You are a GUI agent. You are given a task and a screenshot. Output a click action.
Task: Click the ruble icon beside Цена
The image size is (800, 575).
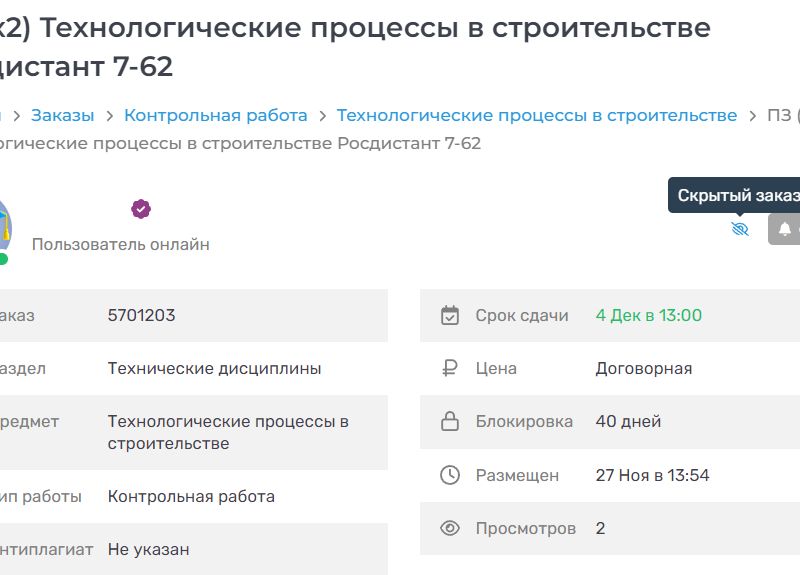450,369
